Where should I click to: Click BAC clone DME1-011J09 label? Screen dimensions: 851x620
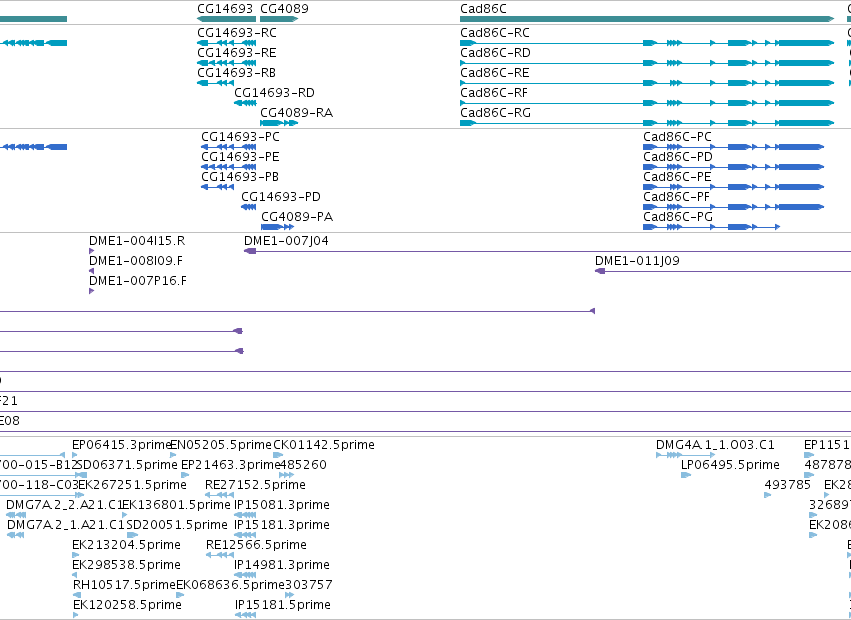(x=637, y=261)
